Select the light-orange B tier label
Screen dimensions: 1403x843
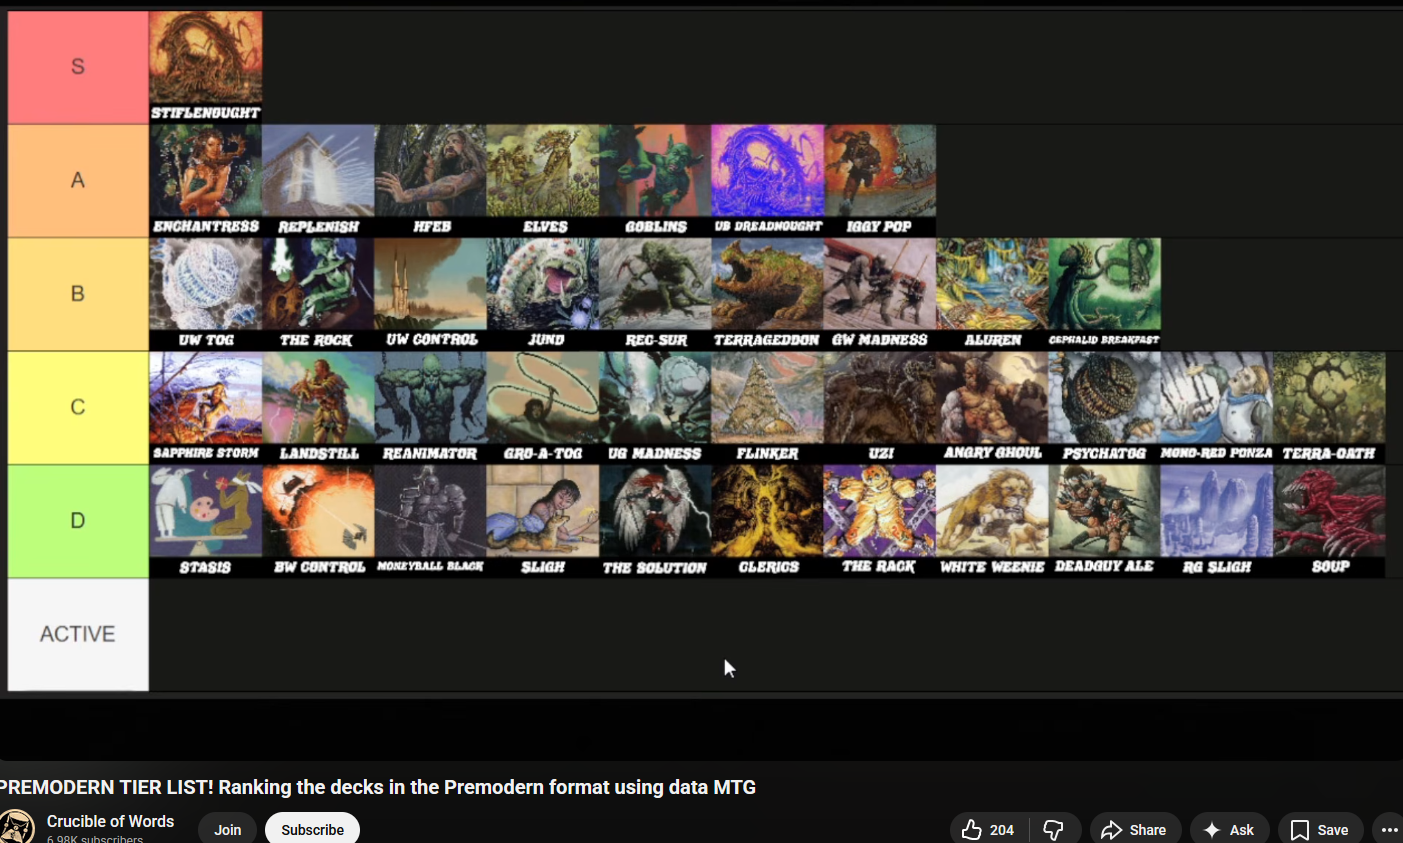78,294
